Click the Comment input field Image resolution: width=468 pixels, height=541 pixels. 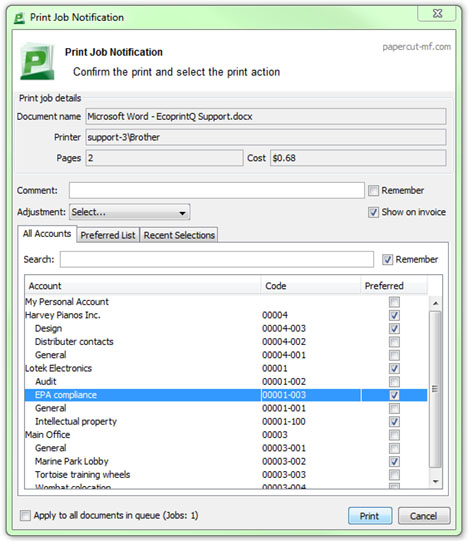point(217,190)
